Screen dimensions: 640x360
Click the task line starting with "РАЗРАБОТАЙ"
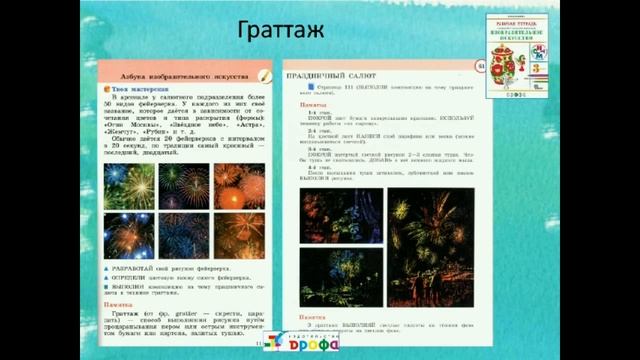(171, 269)
